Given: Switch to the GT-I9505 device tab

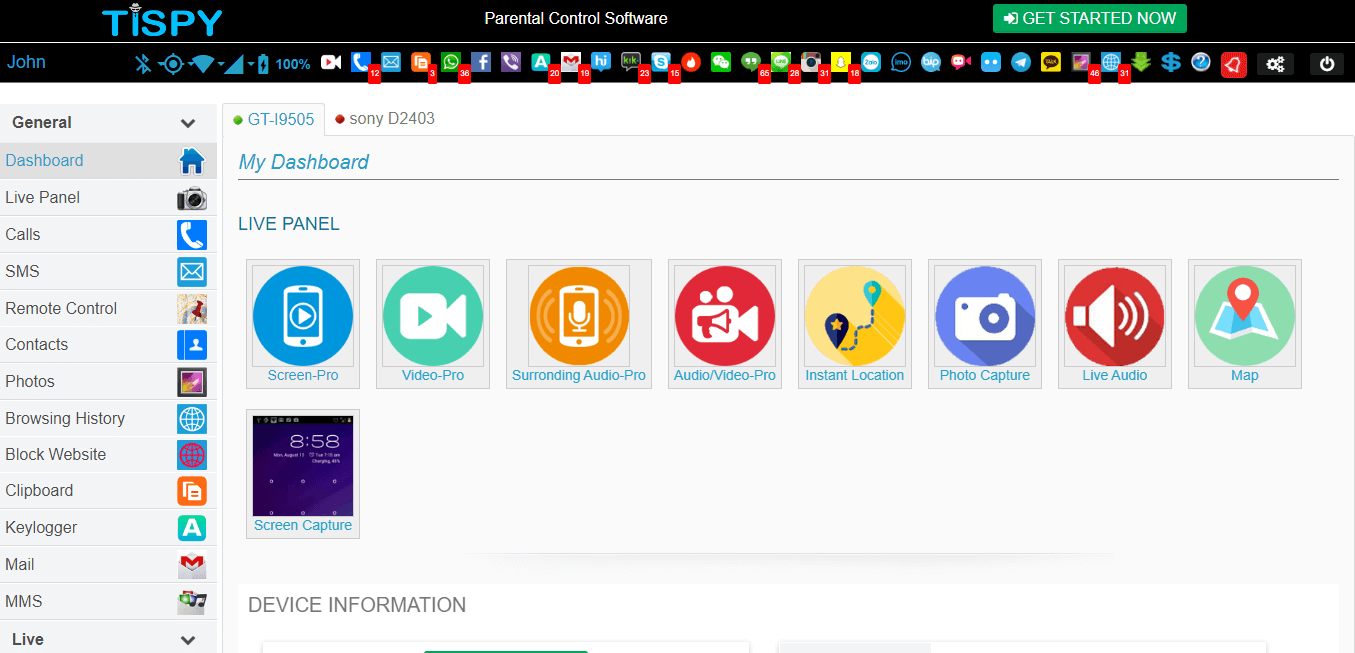Looking at the screenshot, I should point(273,119).
